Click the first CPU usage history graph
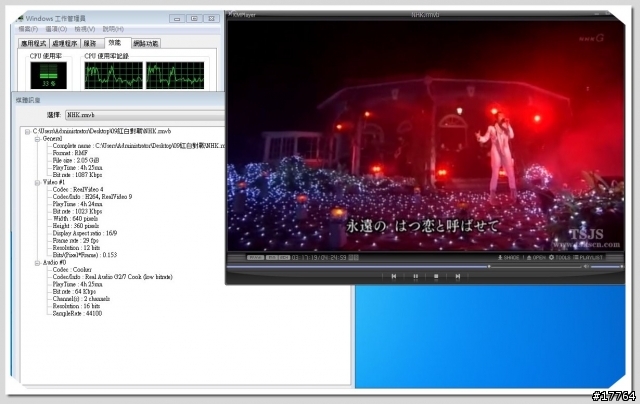The width and height of the screenshot is (640, 404). click(113, 75)
